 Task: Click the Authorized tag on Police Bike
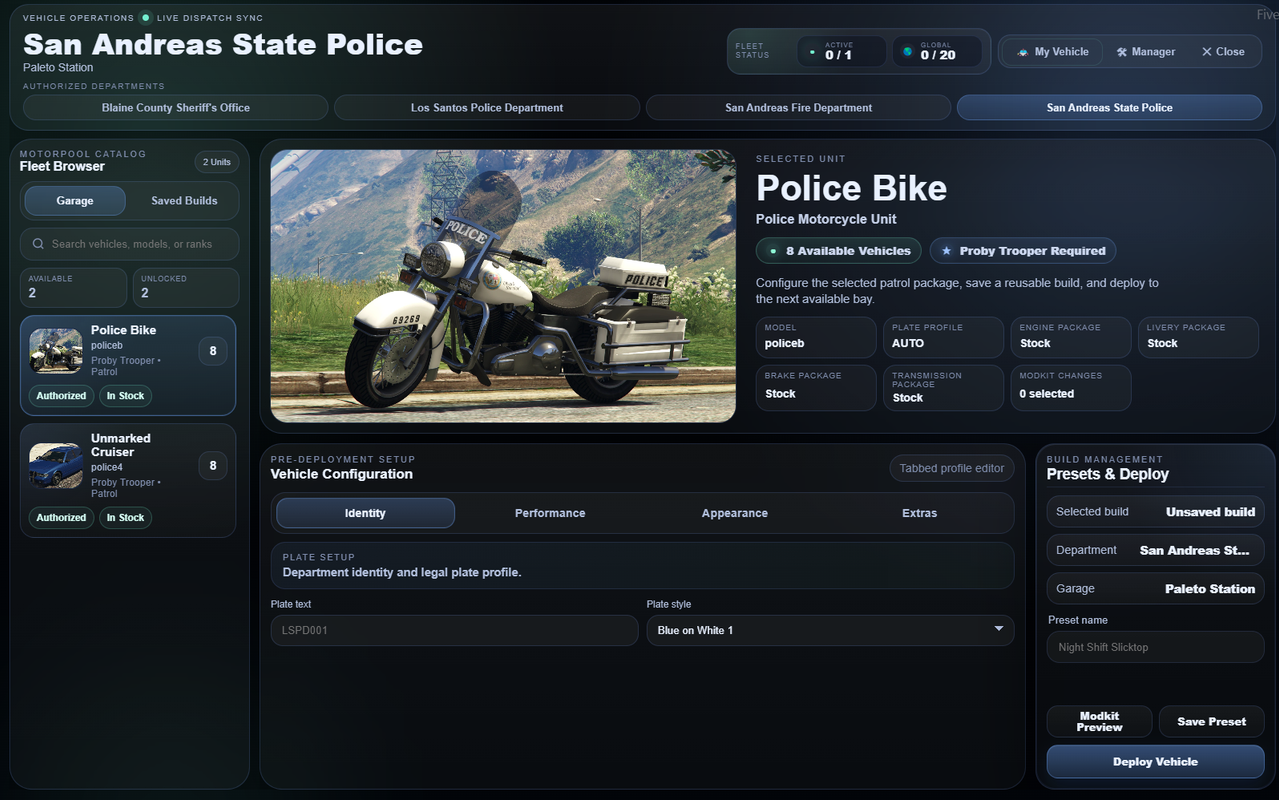[61, 396]
